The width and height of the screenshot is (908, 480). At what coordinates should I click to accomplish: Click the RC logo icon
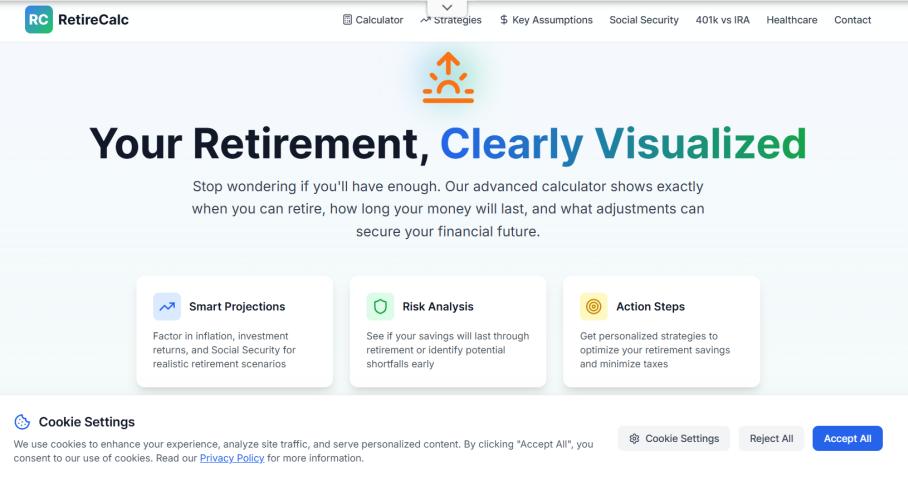(x=39, y=19)
